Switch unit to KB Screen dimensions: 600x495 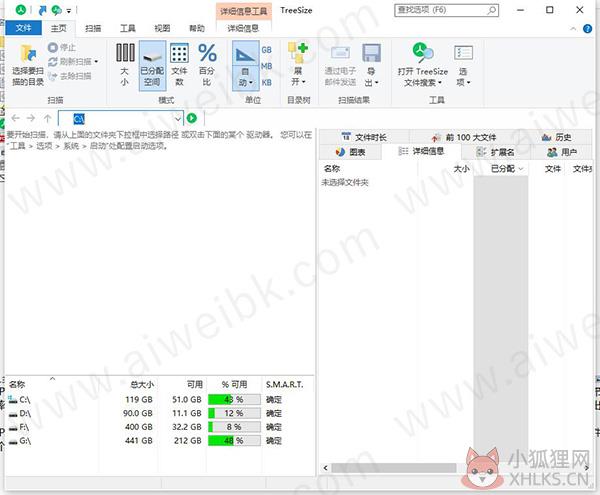(267, 82)
